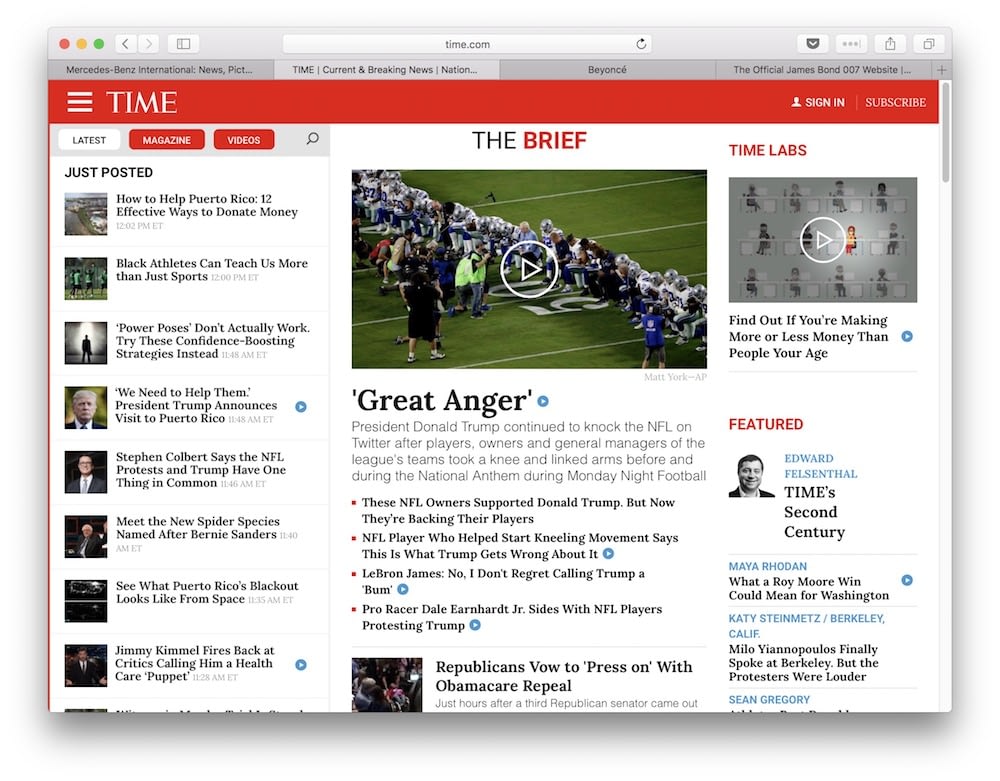Click the Jimmy Kimmel thumbnail
Screen dimensions: 1000x781
[86, 665]
